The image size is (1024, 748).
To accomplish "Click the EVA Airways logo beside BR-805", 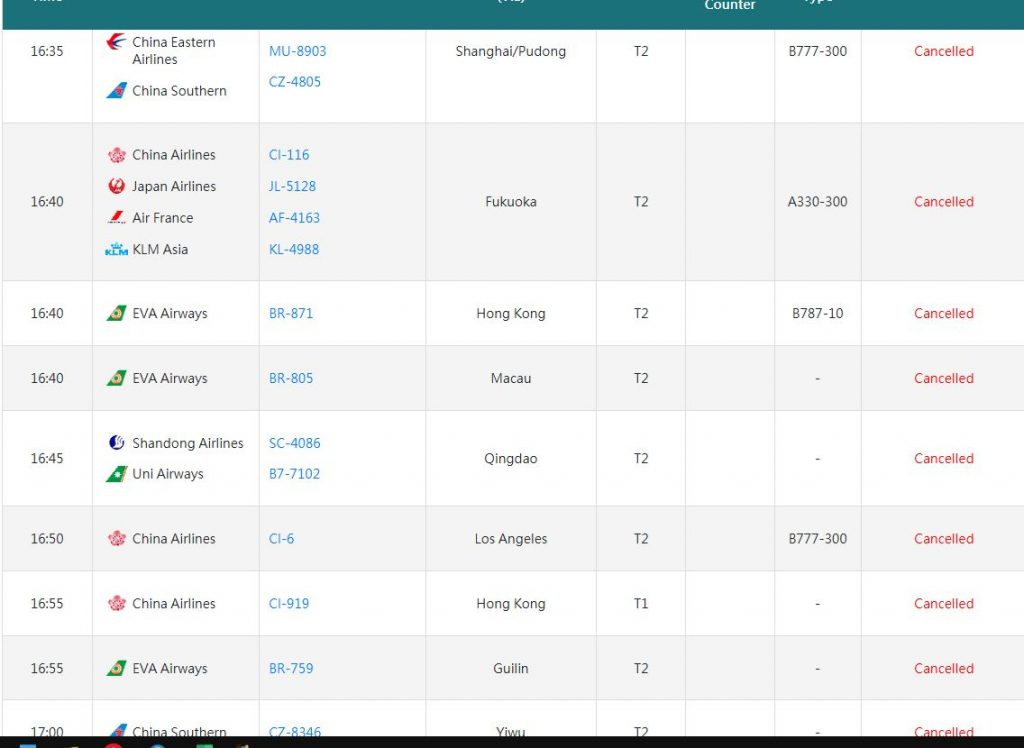I will [116, 378].
